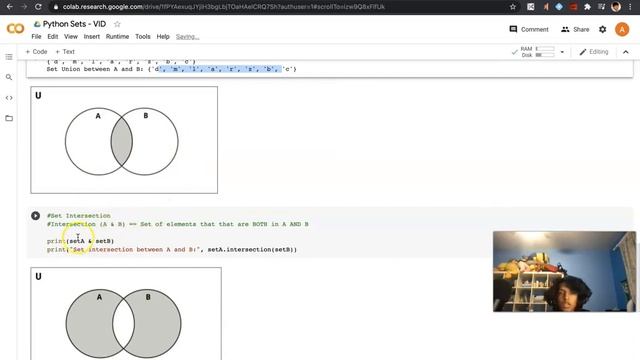The image size is (640, 360).
Task: Click the webcam video overlay
Action: coord(564,271)
